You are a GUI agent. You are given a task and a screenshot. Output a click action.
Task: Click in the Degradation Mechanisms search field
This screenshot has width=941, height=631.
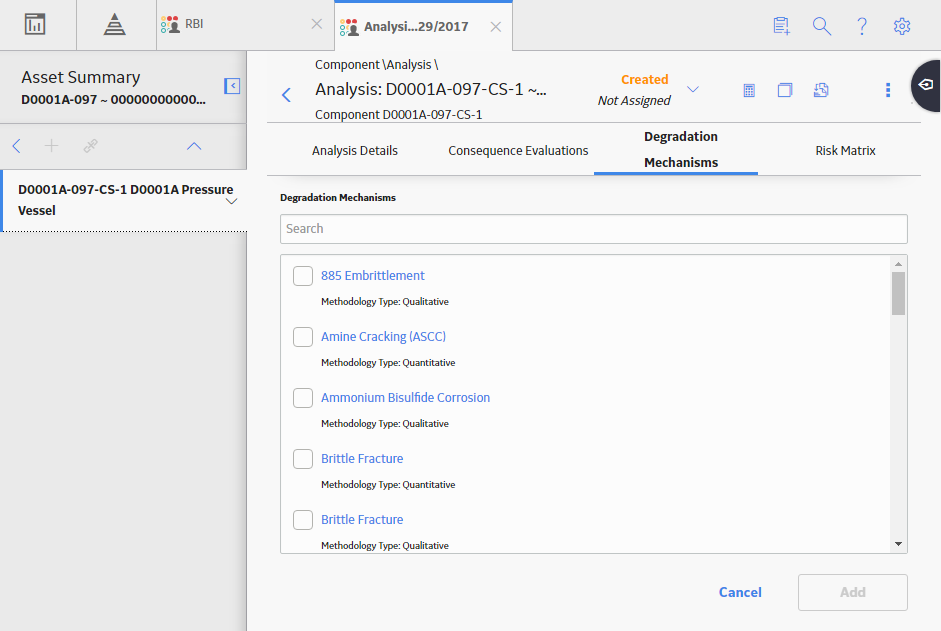[594, 229]
